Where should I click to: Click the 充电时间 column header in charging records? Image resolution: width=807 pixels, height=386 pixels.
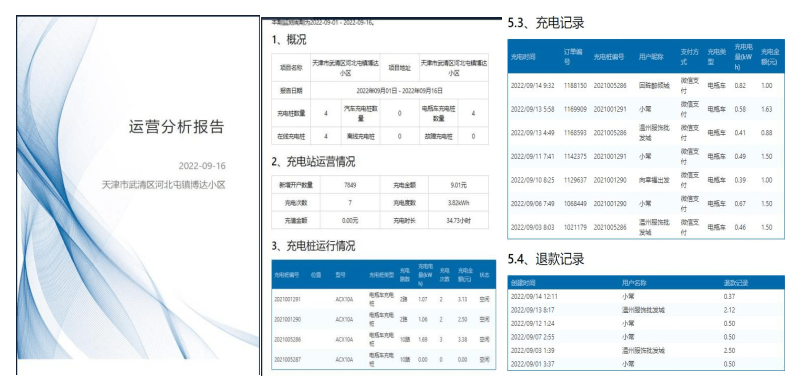pos(523,57)
